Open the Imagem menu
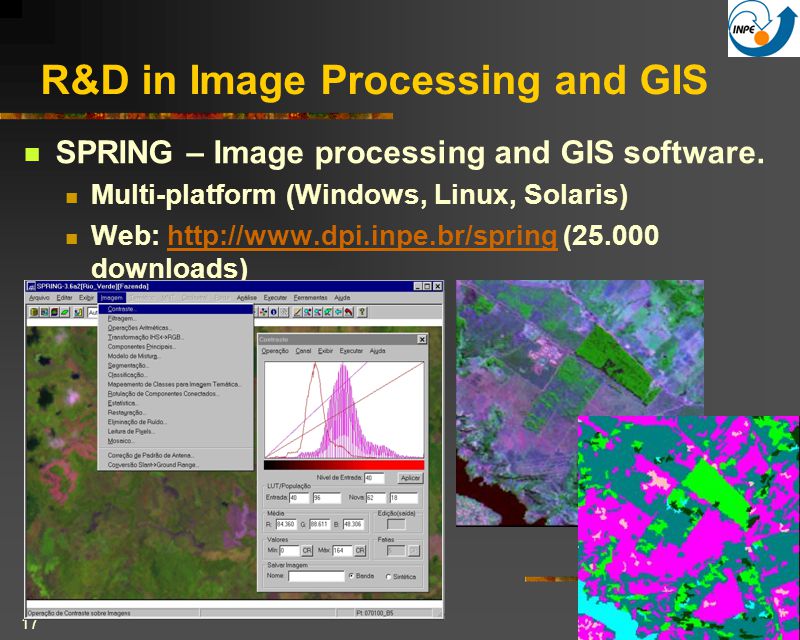The image size is (800, 640). point(112,298)
